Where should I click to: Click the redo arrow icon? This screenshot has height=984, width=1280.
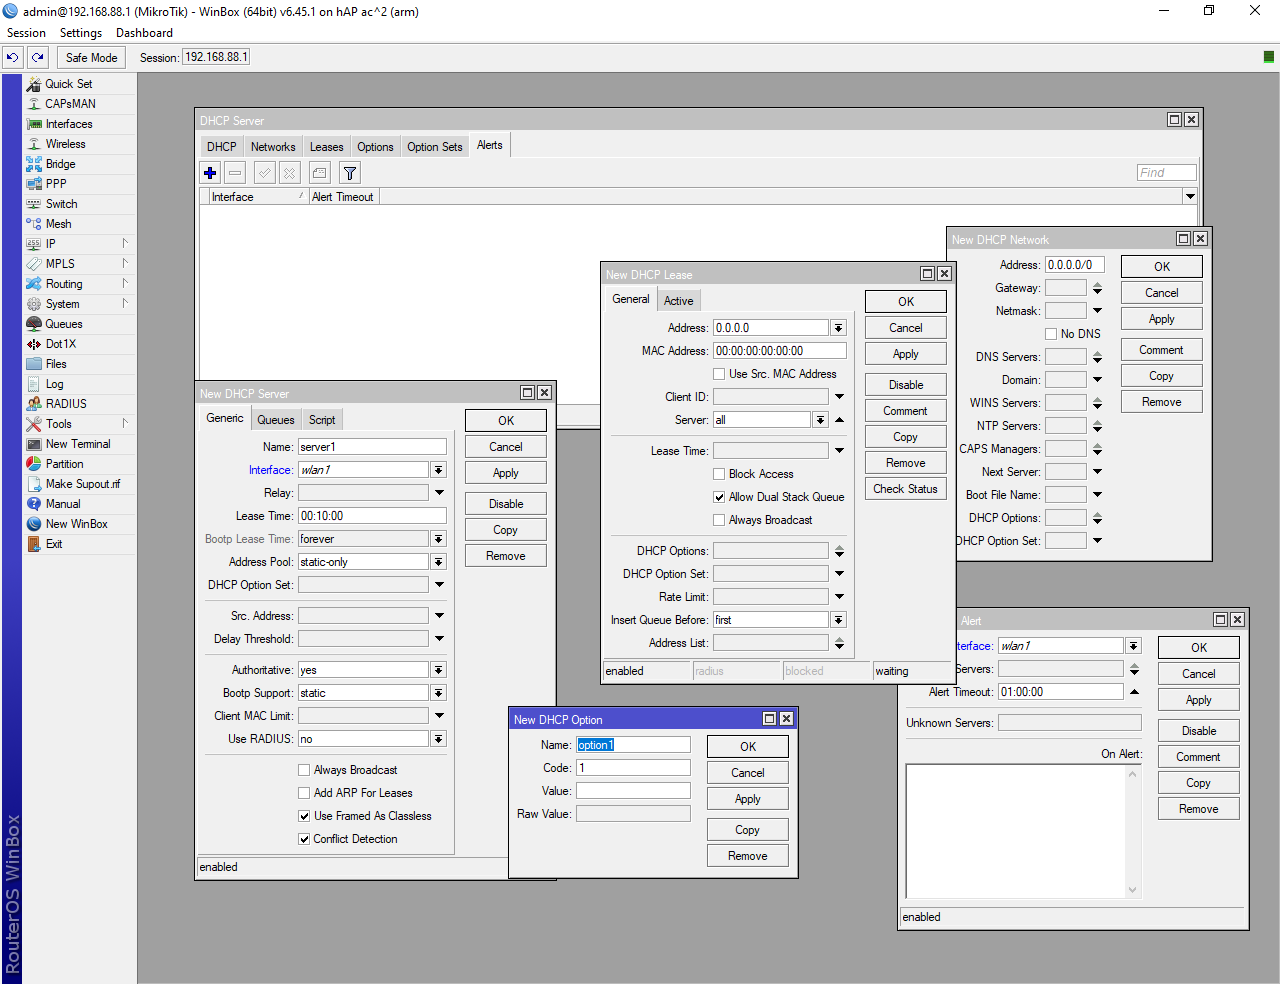point(38,58)
